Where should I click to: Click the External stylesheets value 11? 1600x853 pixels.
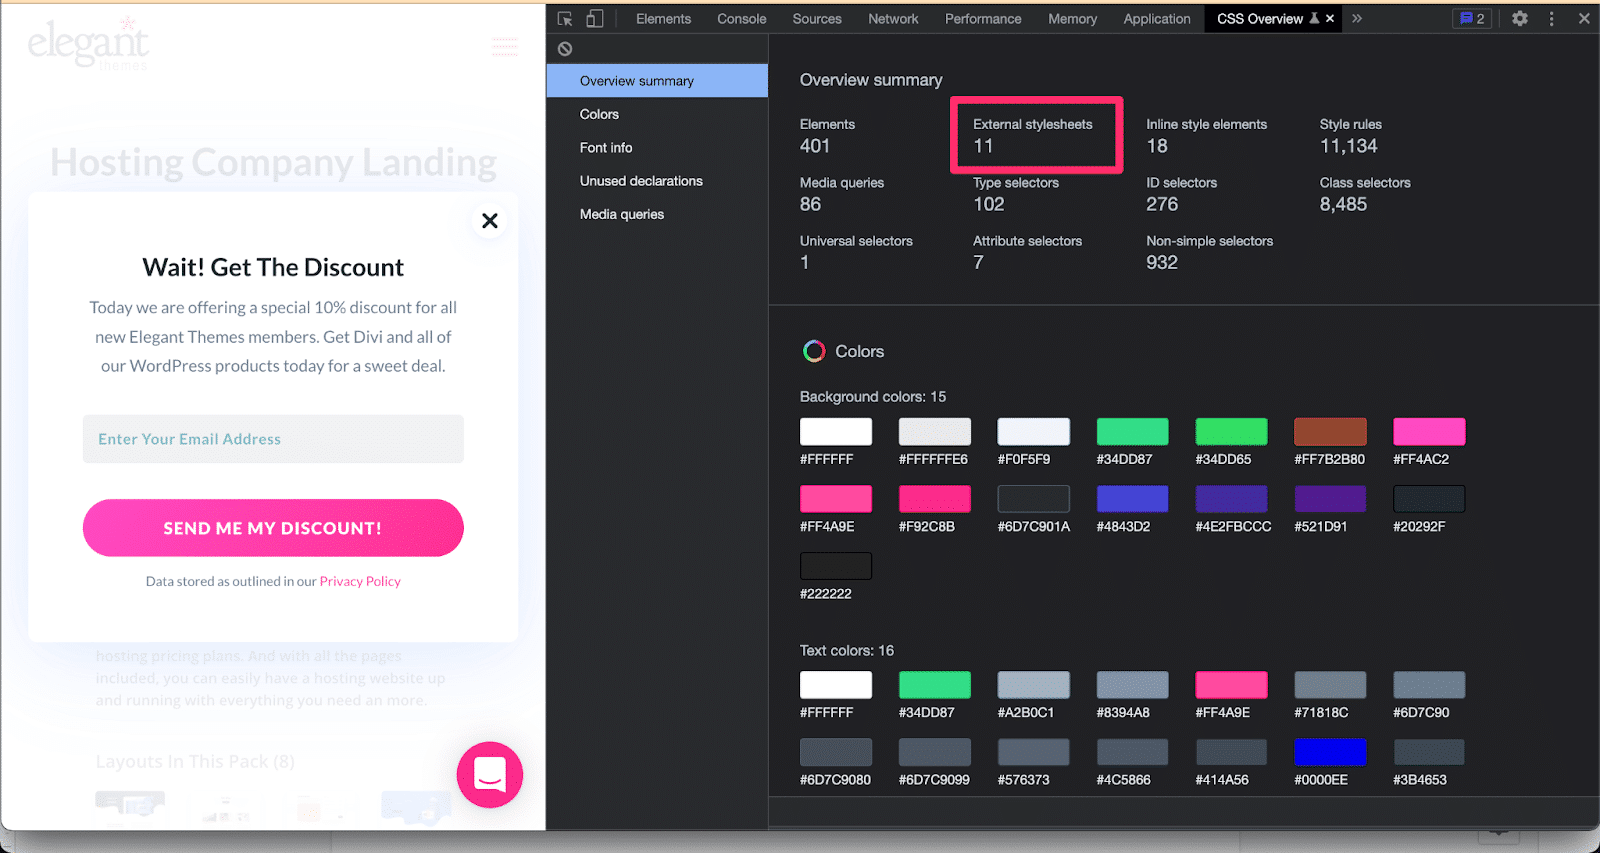983,146
